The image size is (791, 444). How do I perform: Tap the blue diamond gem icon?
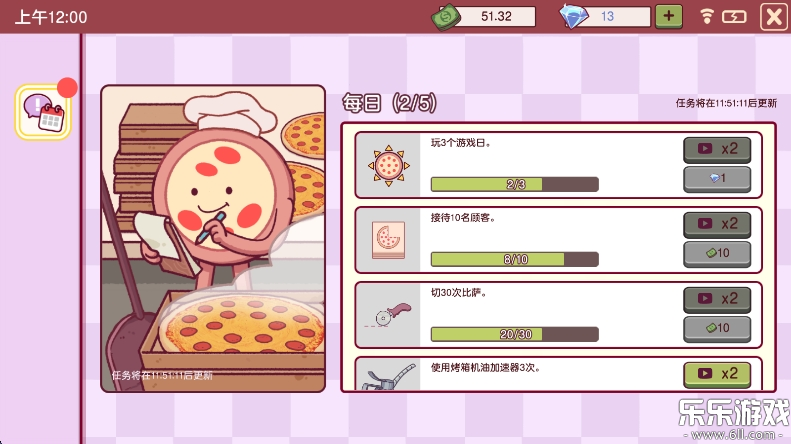tap(573, 16)
